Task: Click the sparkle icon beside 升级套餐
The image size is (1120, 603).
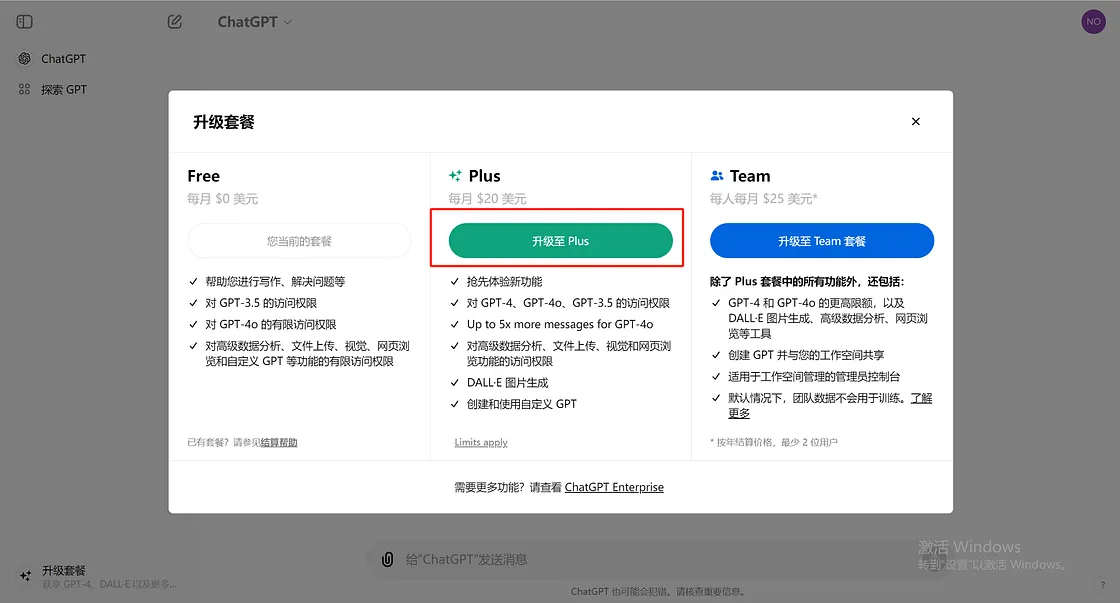Action: pos(25,572)
